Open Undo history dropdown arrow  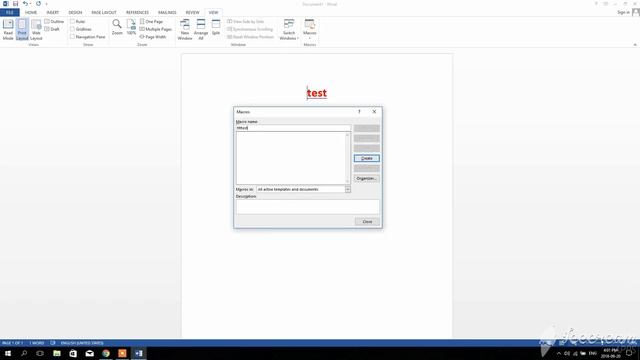coord(30,4)
